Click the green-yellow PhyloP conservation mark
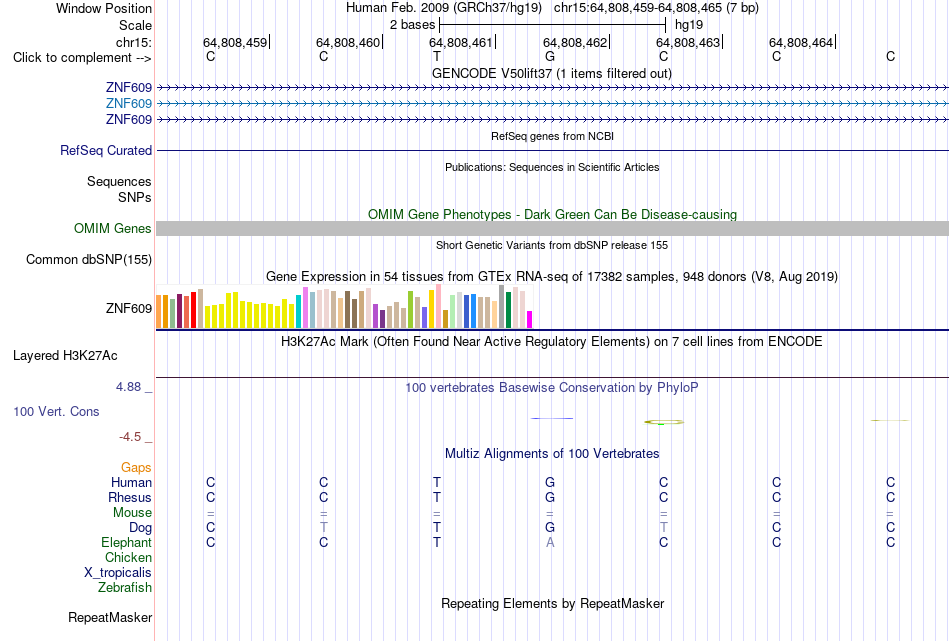This screenshot has width=950, height=641. [x=664, y=422]
